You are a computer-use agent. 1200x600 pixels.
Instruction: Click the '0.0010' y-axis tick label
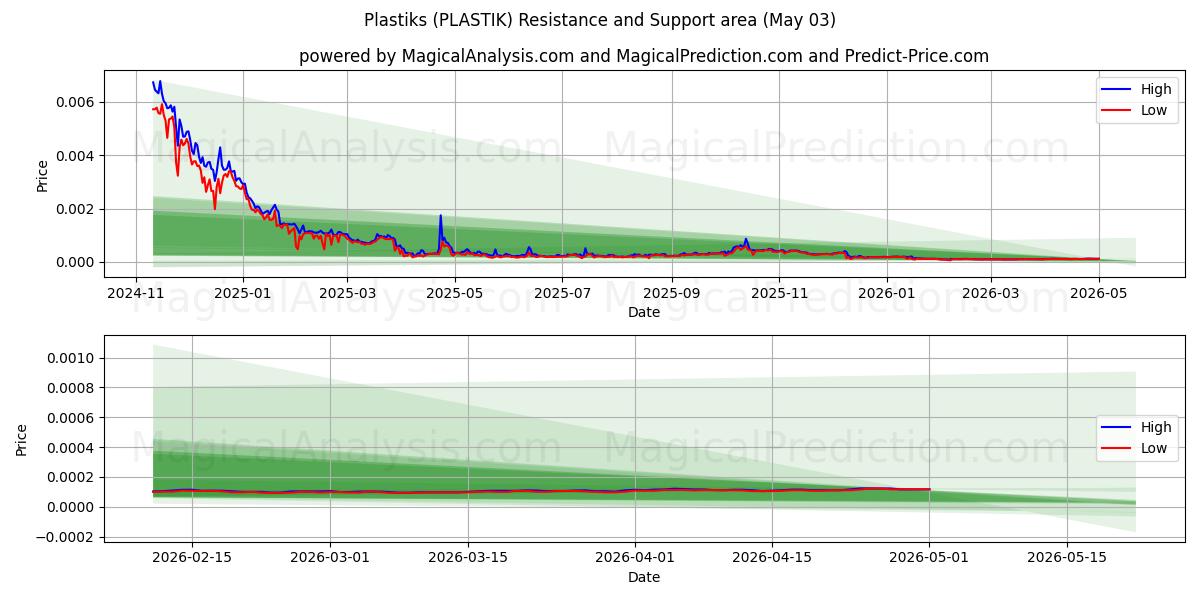[x=72, y=358]
